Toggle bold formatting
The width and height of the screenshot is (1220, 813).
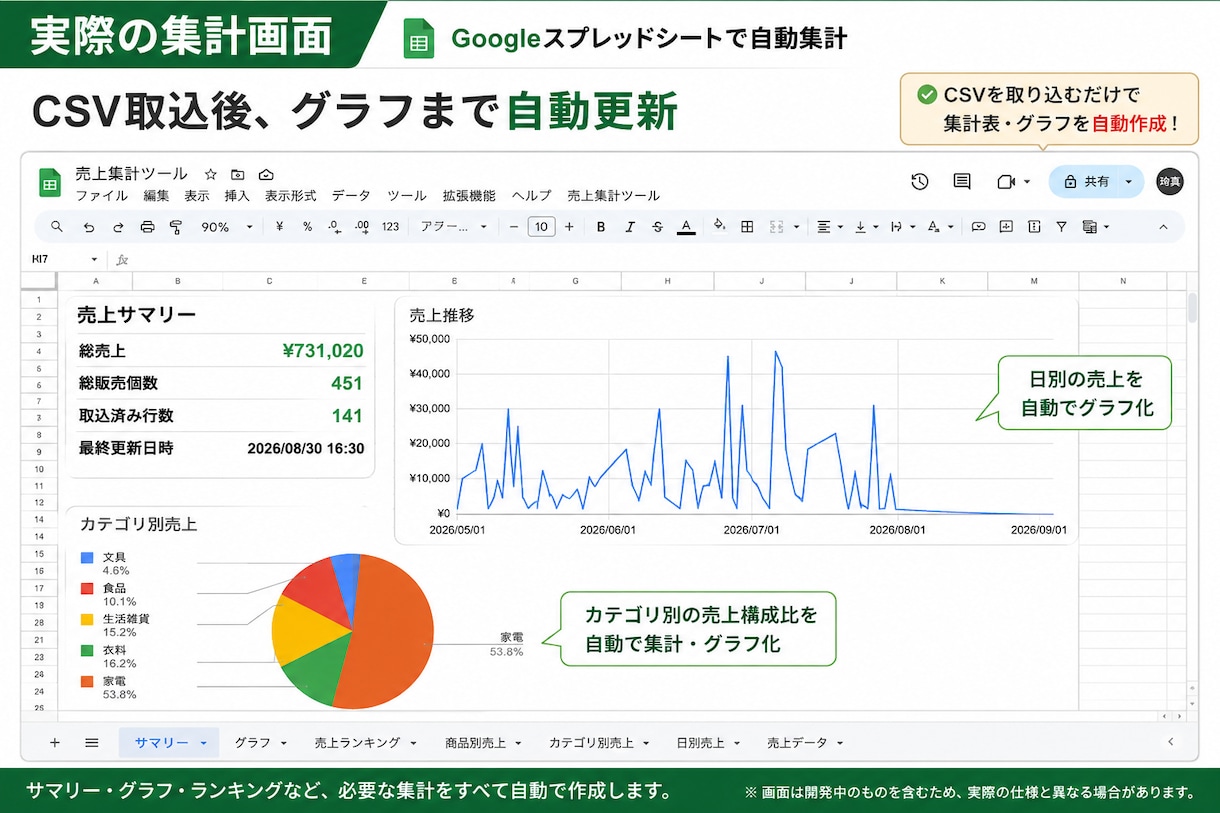[601, 227]
